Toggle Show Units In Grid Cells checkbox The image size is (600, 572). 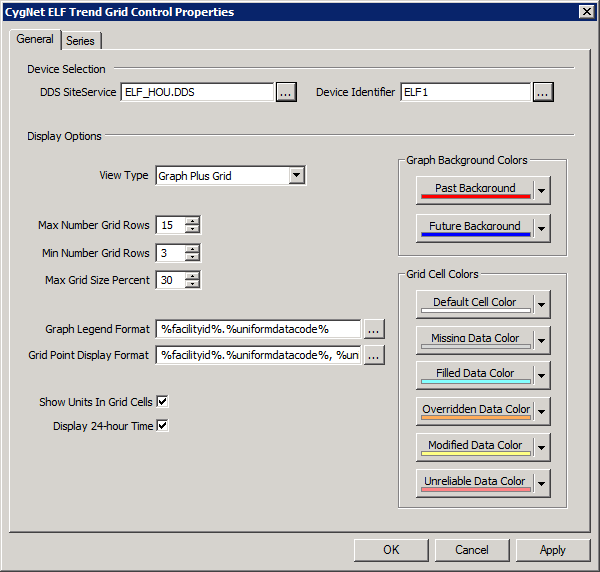[162, 402]
